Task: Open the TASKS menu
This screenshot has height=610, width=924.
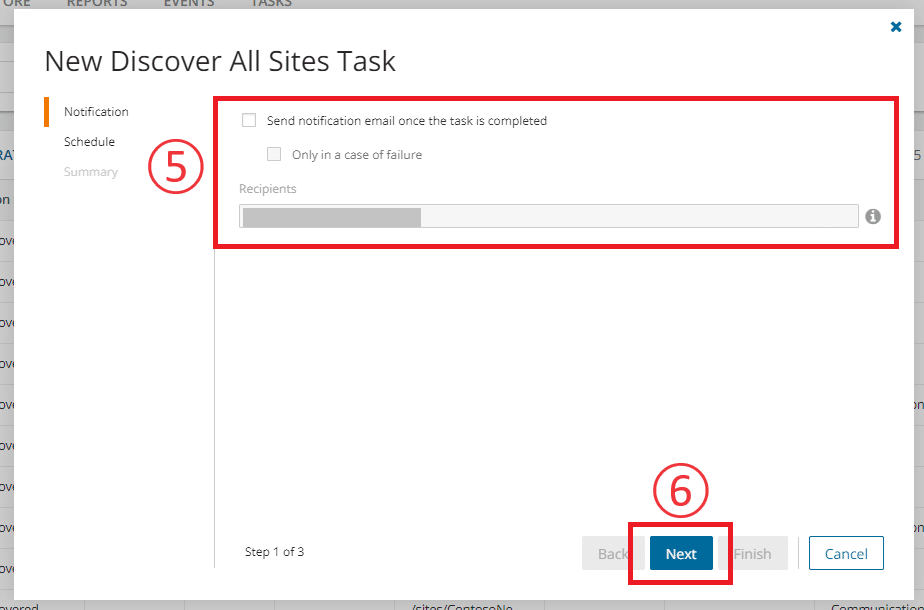Action: point(270,4)
